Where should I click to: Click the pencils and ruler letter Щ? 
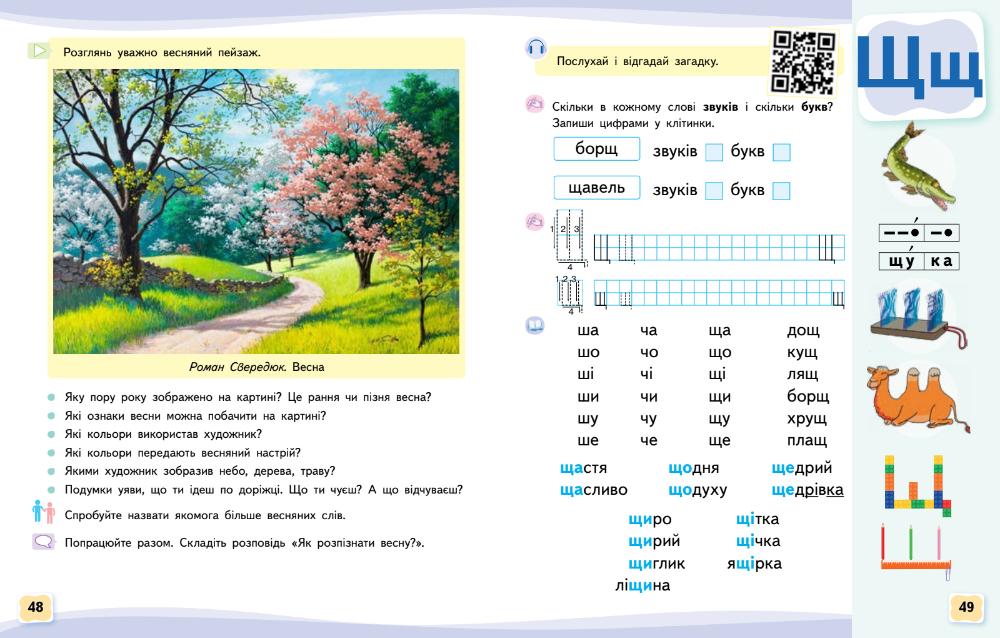coord(916,551)
